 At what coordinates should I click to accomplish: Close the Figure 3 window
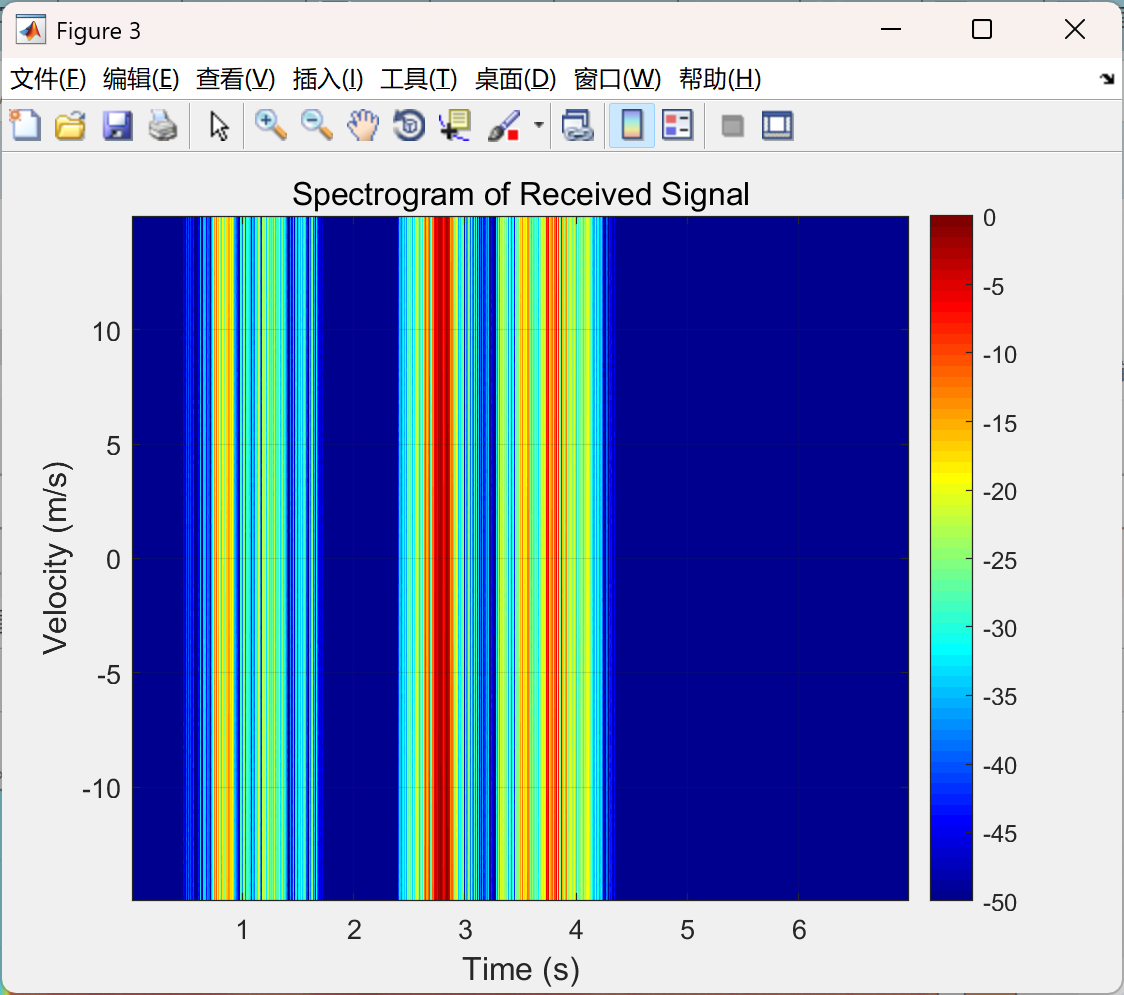click(1075, 29)
